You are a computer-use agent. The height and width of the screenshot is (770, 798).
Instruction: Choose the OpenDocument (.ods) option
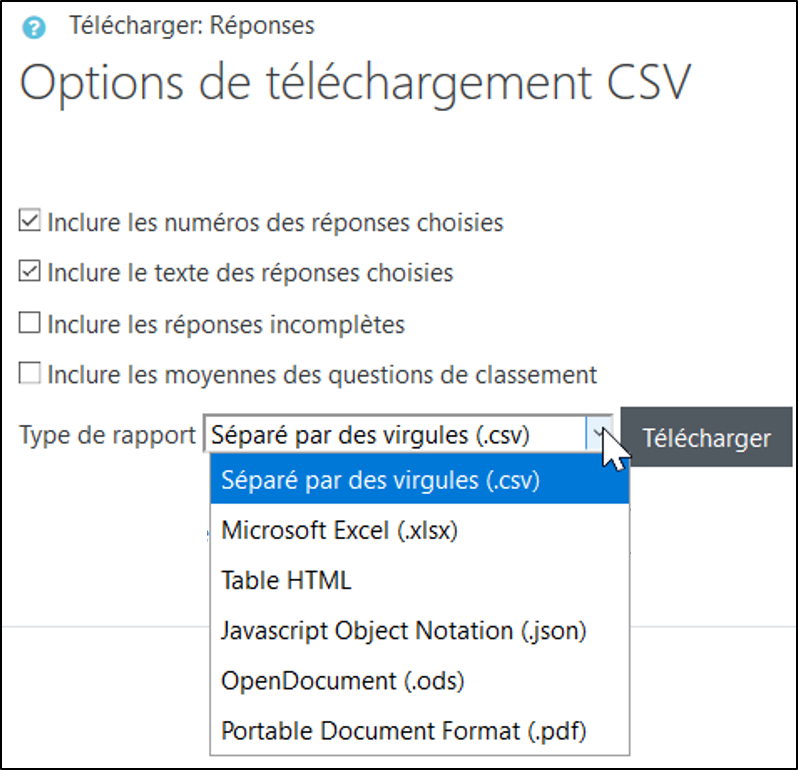pyautogui.click(x=342, y=681)
